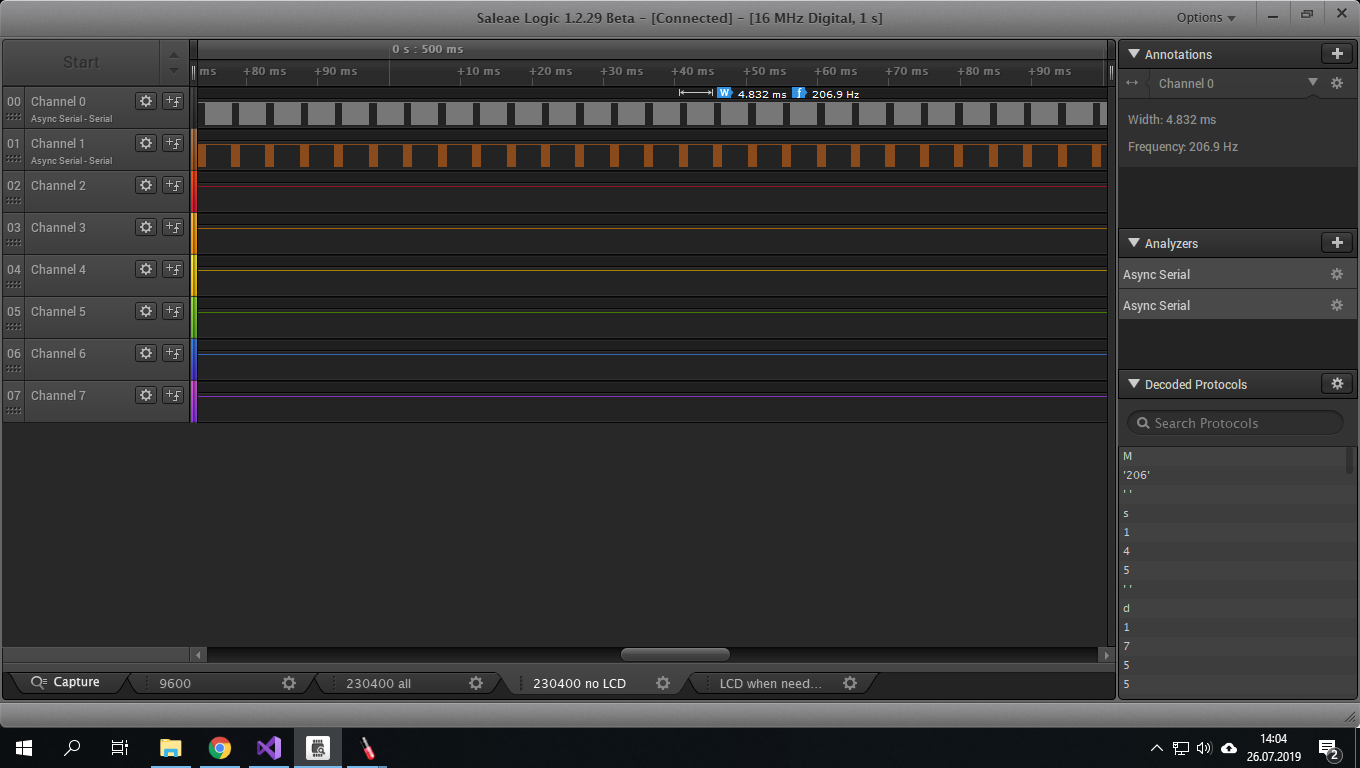Add a new annotation with plus button
This screenshot has width=1360, height=768.
tap(1337, 54)
